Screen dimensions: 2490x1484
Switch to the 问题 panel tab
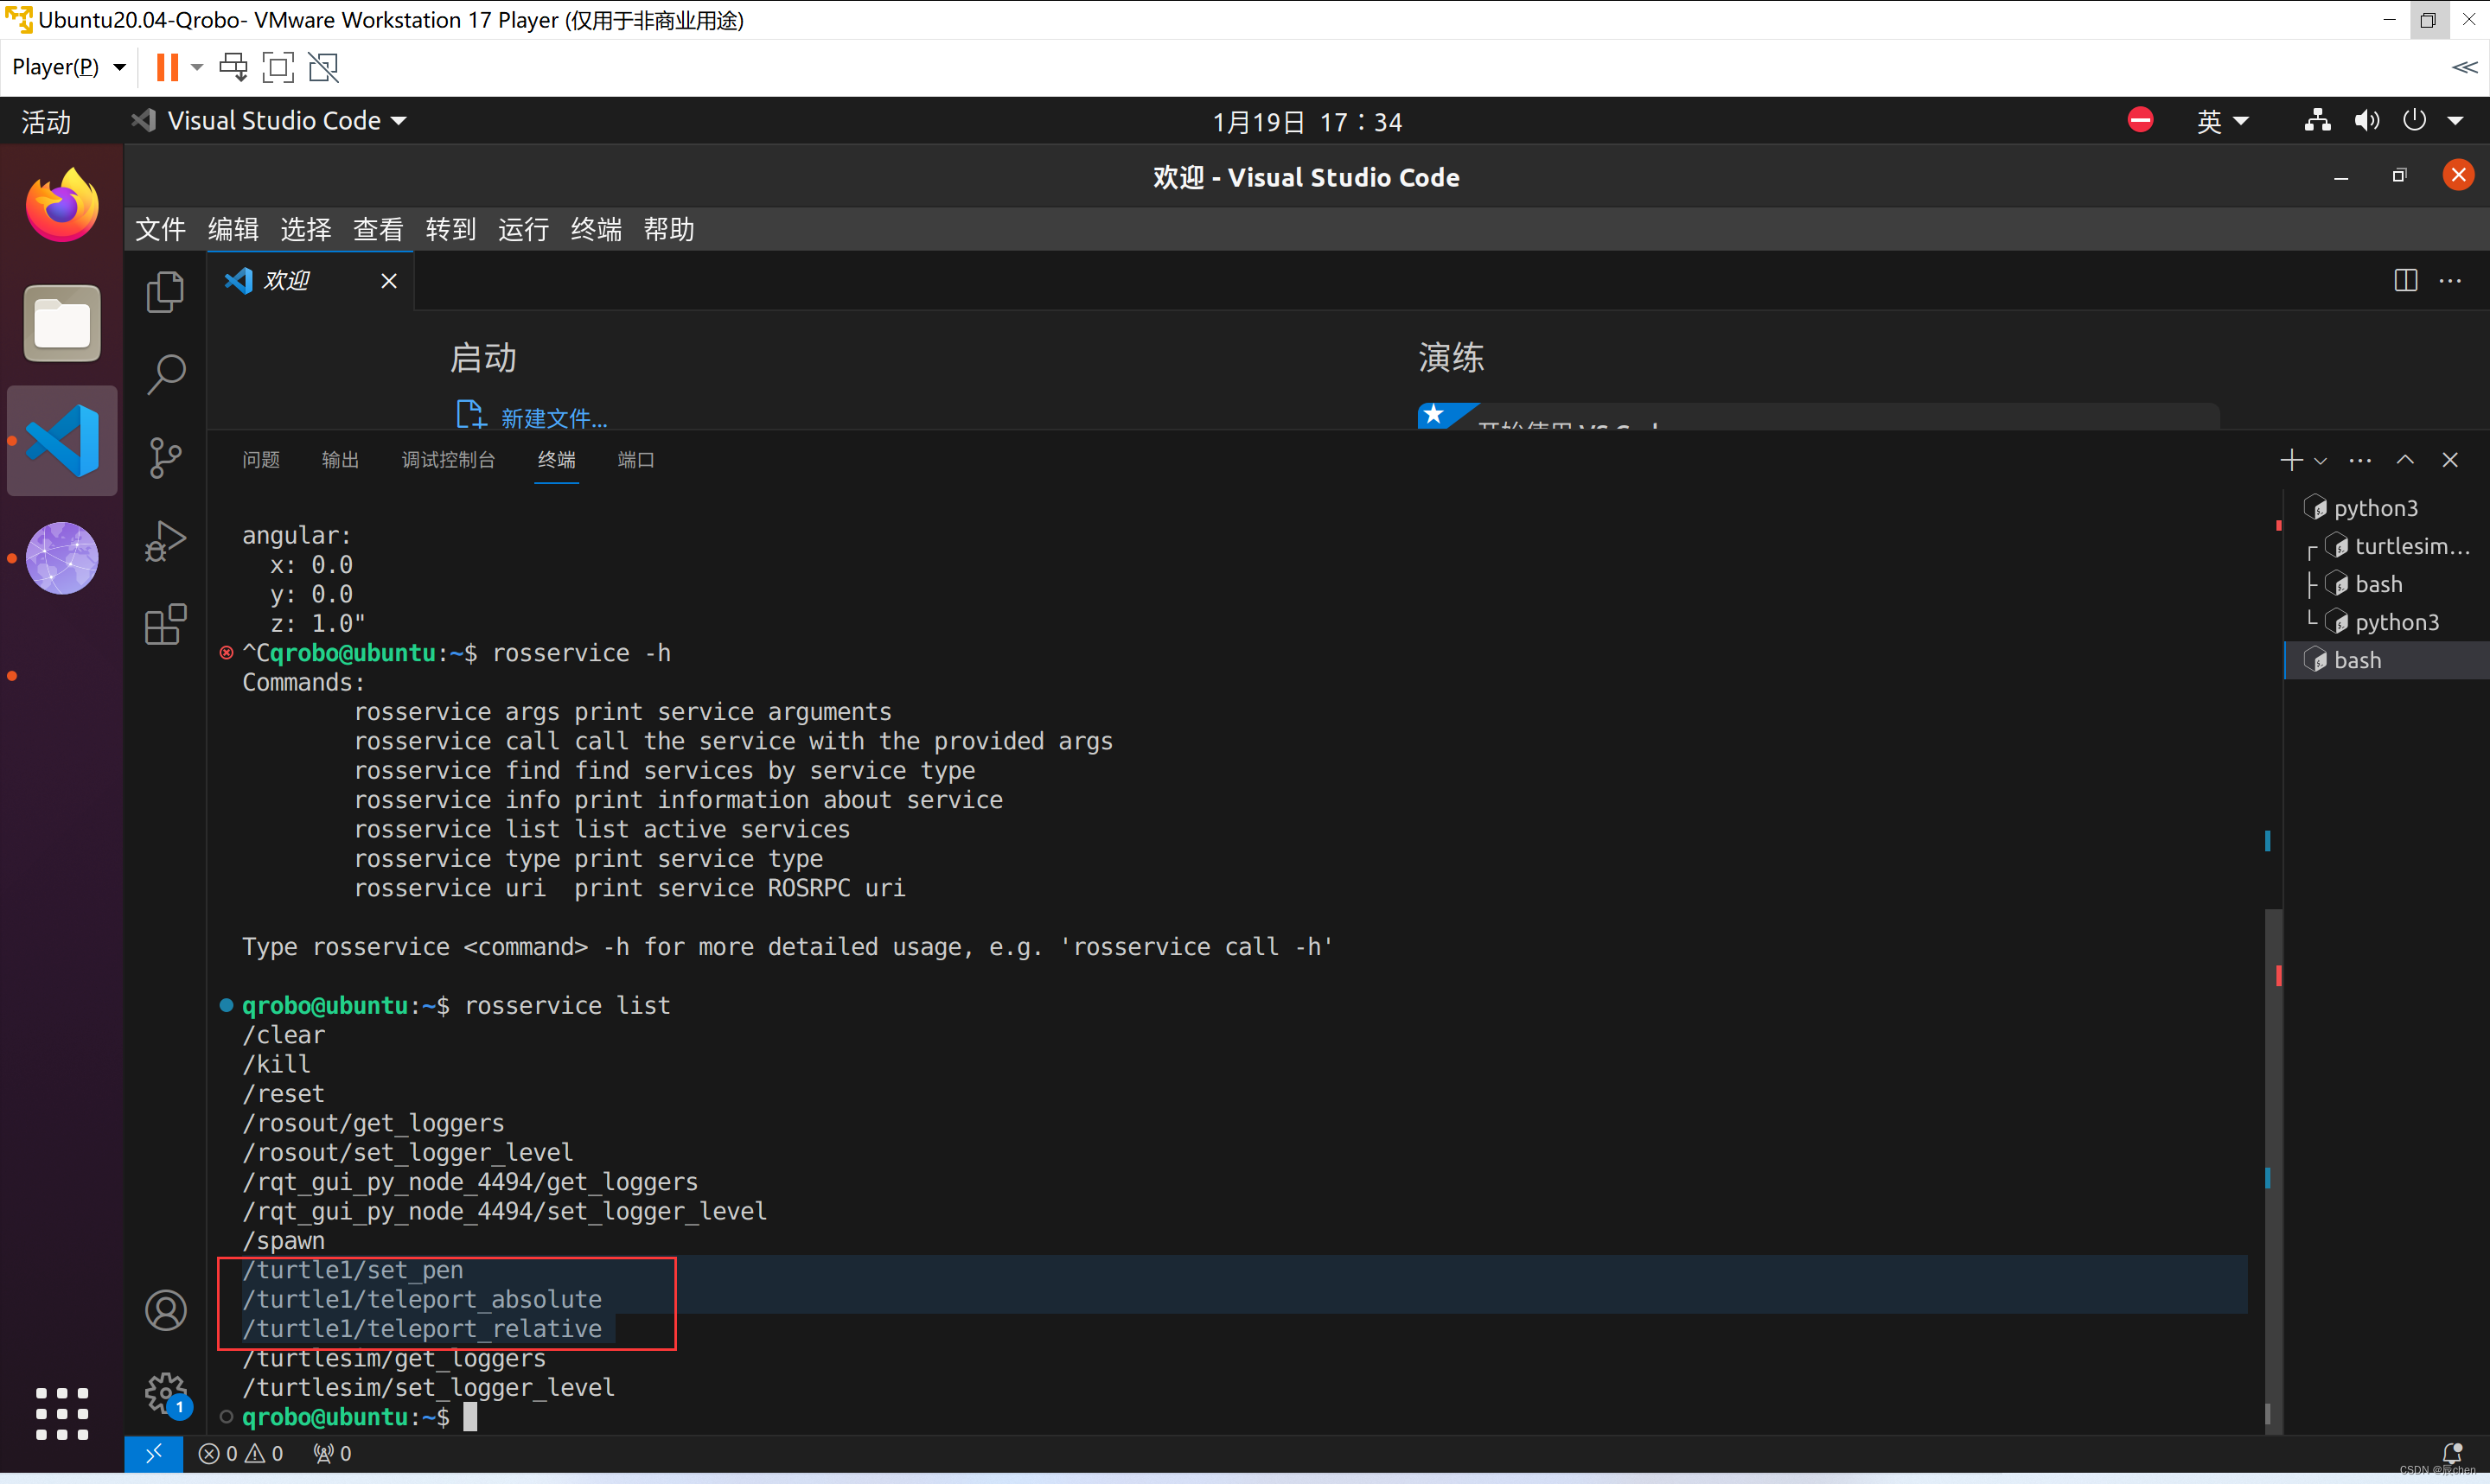click(x=261, y=460)
